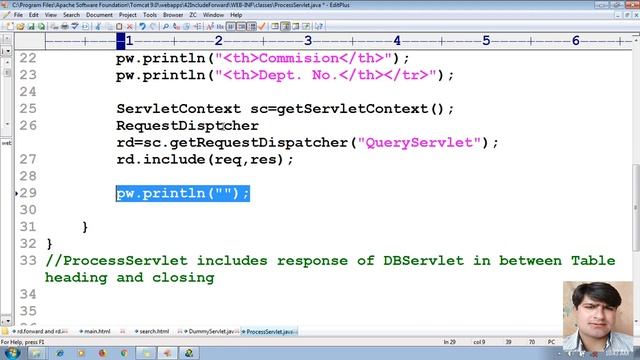Click the Copy toolbar icon
This screenshot has height=360, width=640.
(109, 27)
